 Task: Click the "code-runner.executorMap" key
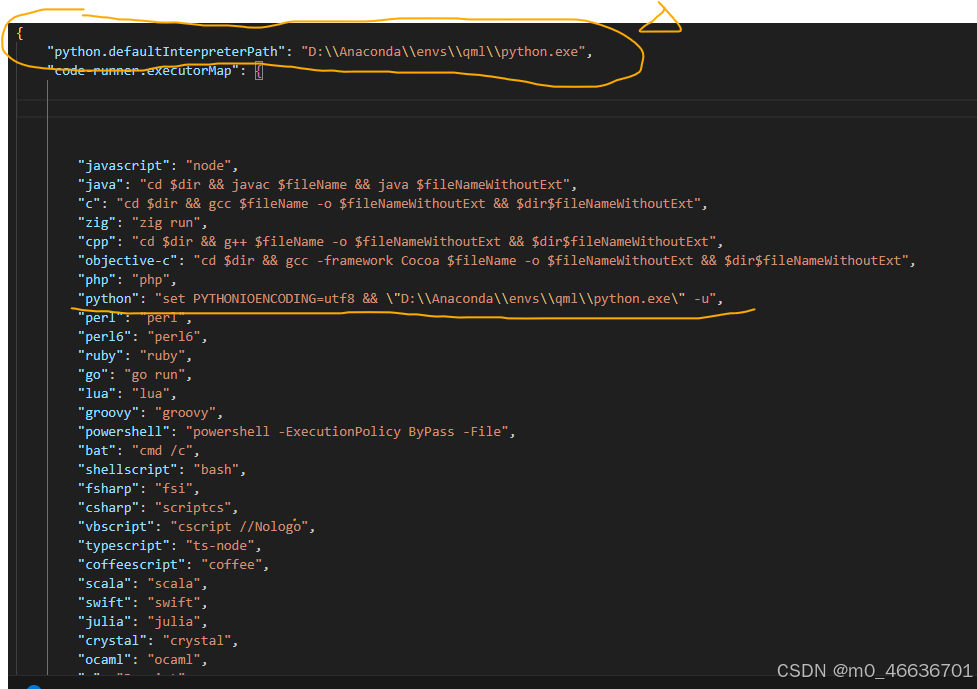[x=143, y=71]
